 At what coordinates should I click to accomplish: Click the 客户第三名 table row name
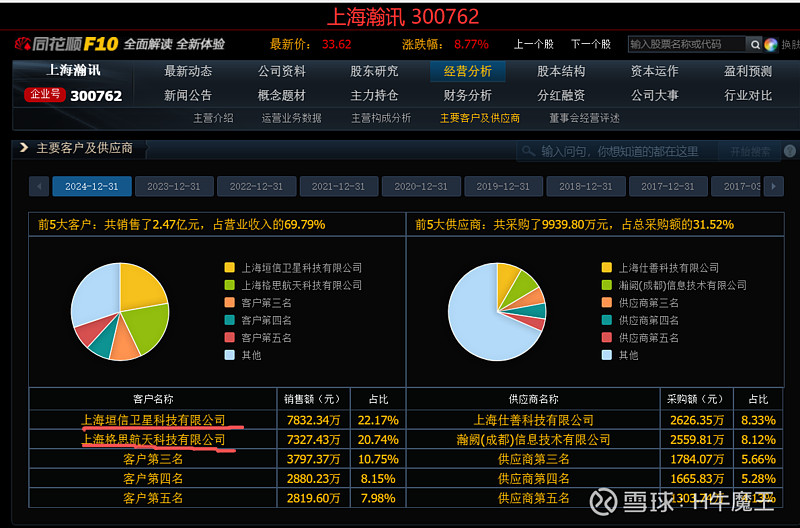(153, 459)
